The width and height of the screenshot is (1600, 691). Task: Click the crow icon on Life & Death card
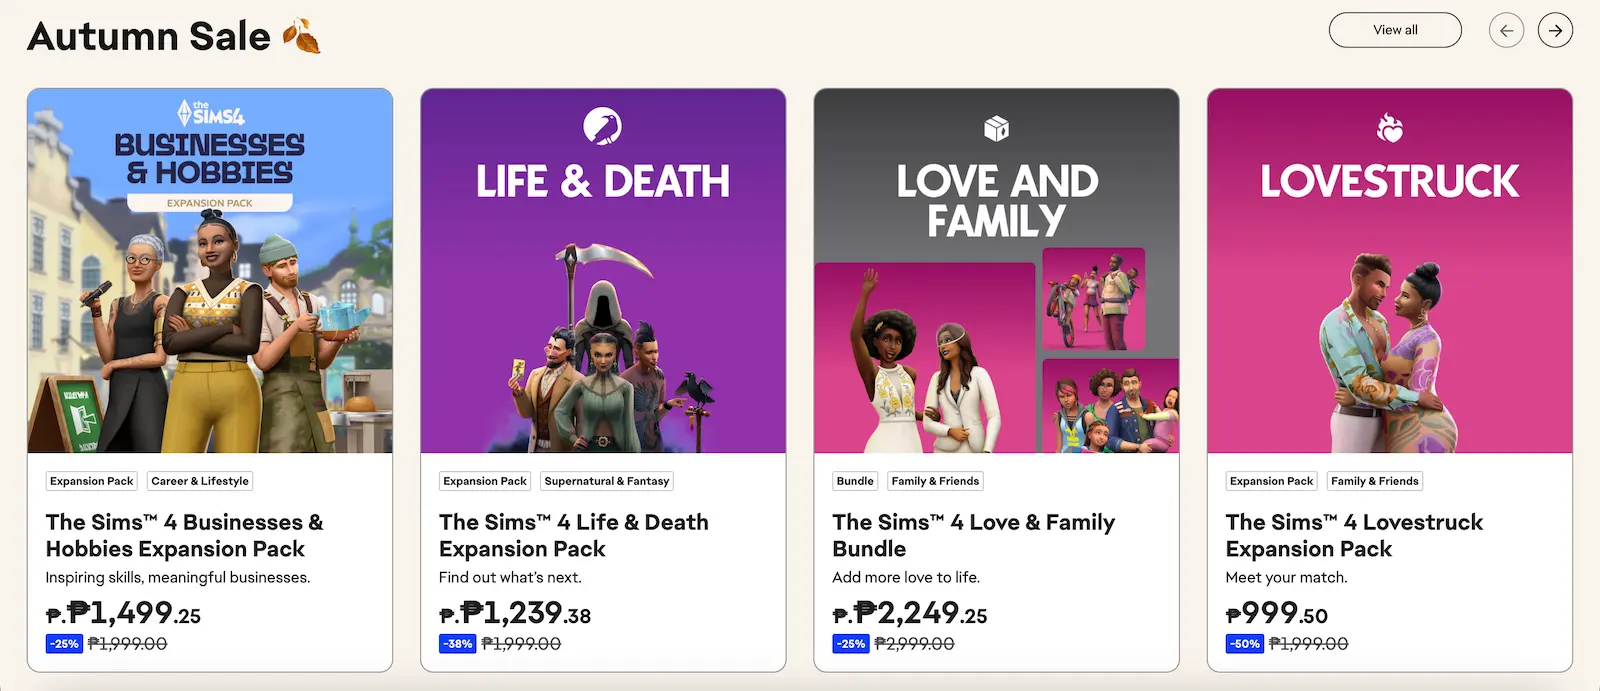pos(603,128)
